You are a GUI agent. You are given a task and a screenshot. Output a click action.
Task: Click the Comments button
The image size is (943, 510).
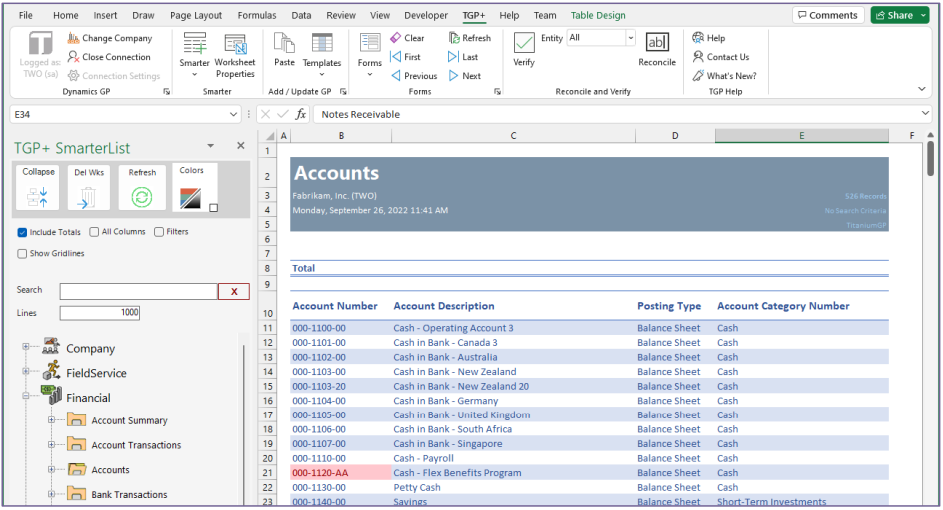click(828, 15)
